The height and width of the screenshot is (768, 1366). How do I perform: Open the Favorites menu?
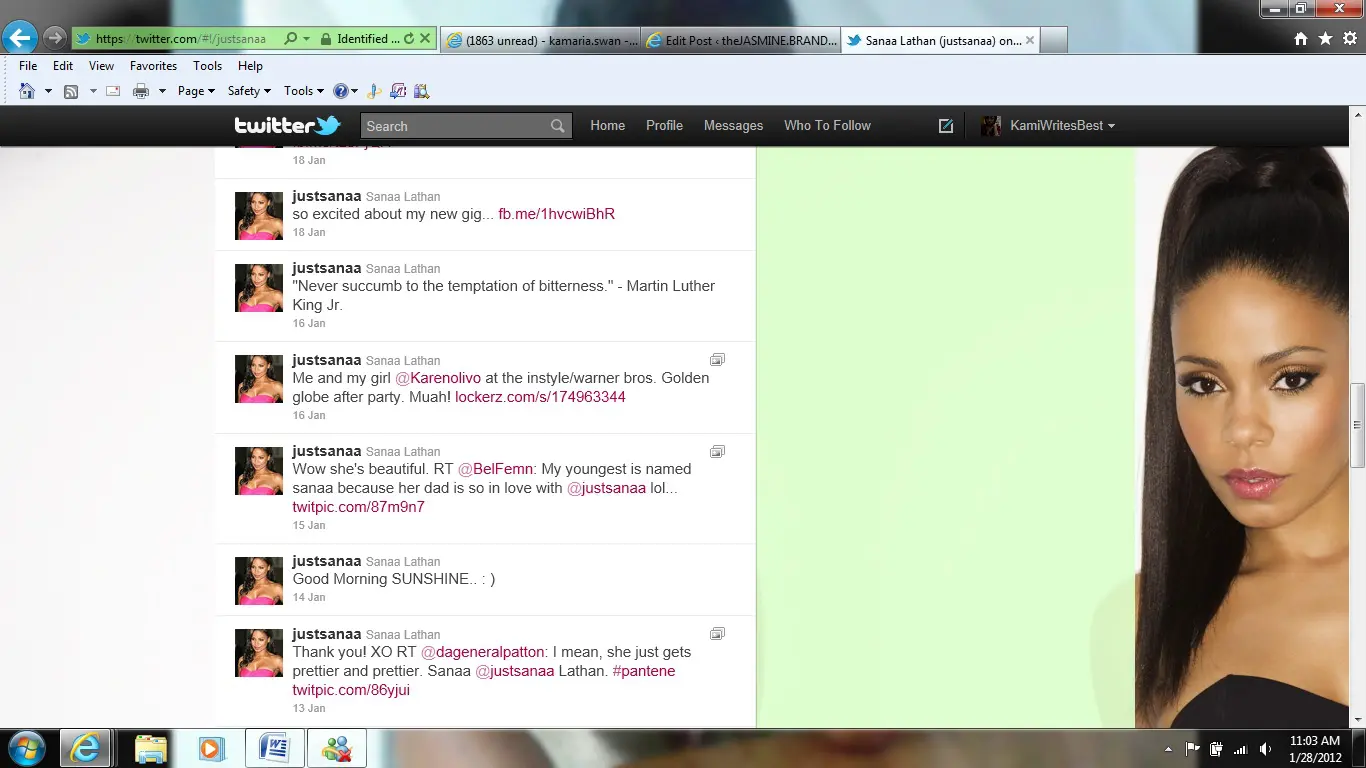153,66
